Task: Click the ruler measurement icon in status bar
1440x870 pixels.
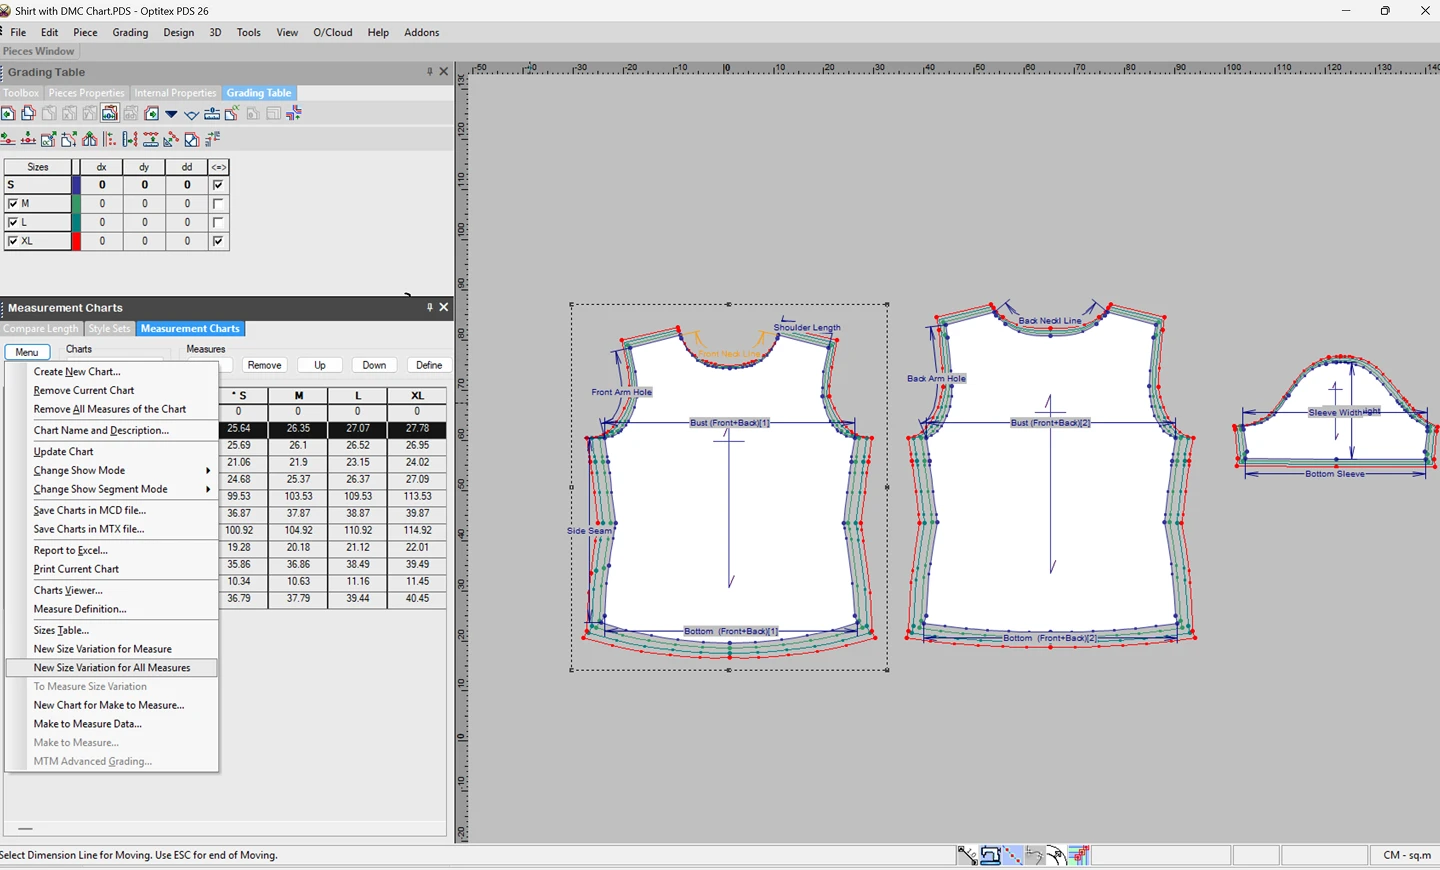Action: (967, 855)
